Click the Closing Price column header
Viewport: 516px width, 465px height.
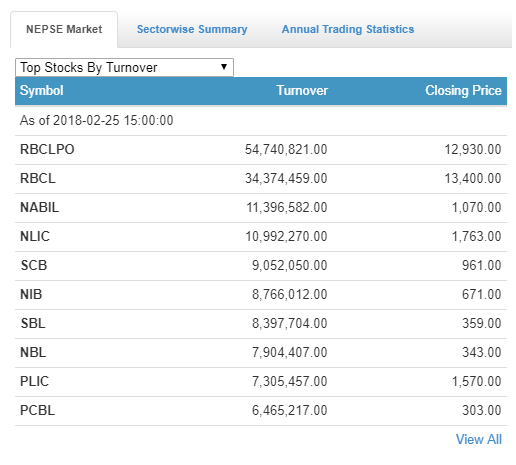coord(463,91)
